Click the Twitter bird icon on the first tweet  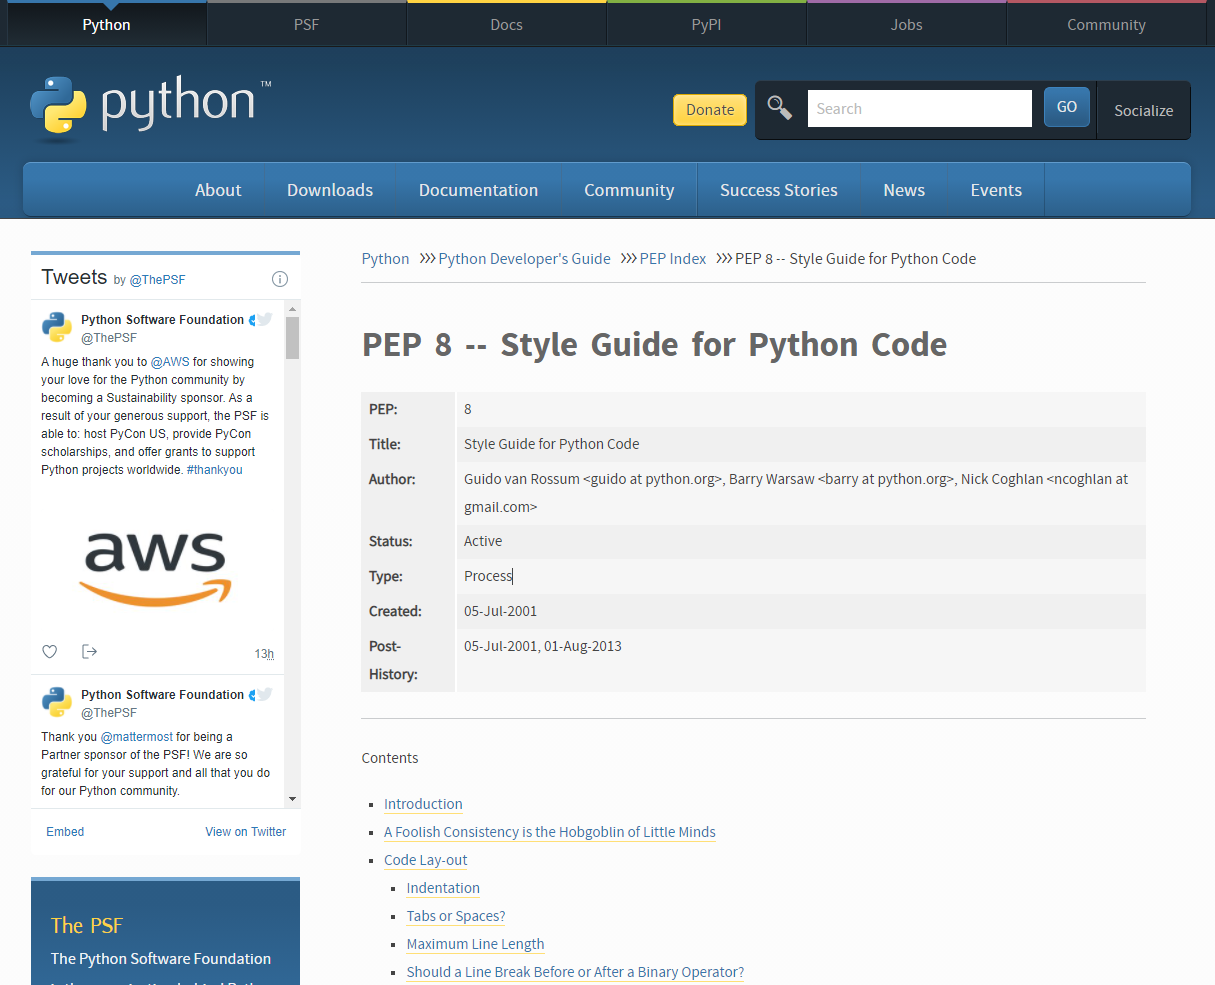tap(264, 320)
